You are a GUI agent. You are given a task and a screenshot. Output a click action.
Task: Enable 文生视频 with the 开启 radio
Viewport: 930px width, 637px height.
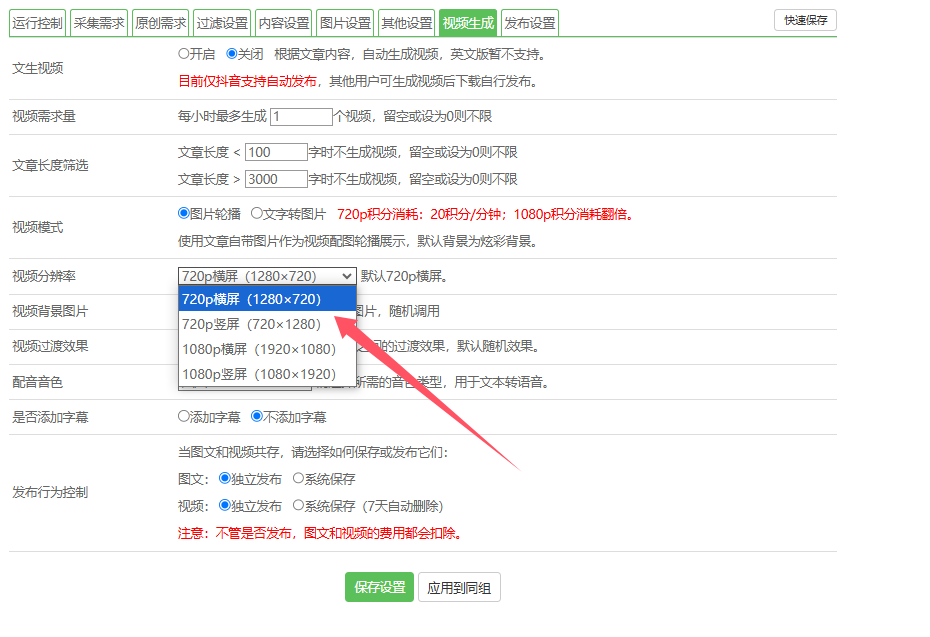click(x=184, y=54)
